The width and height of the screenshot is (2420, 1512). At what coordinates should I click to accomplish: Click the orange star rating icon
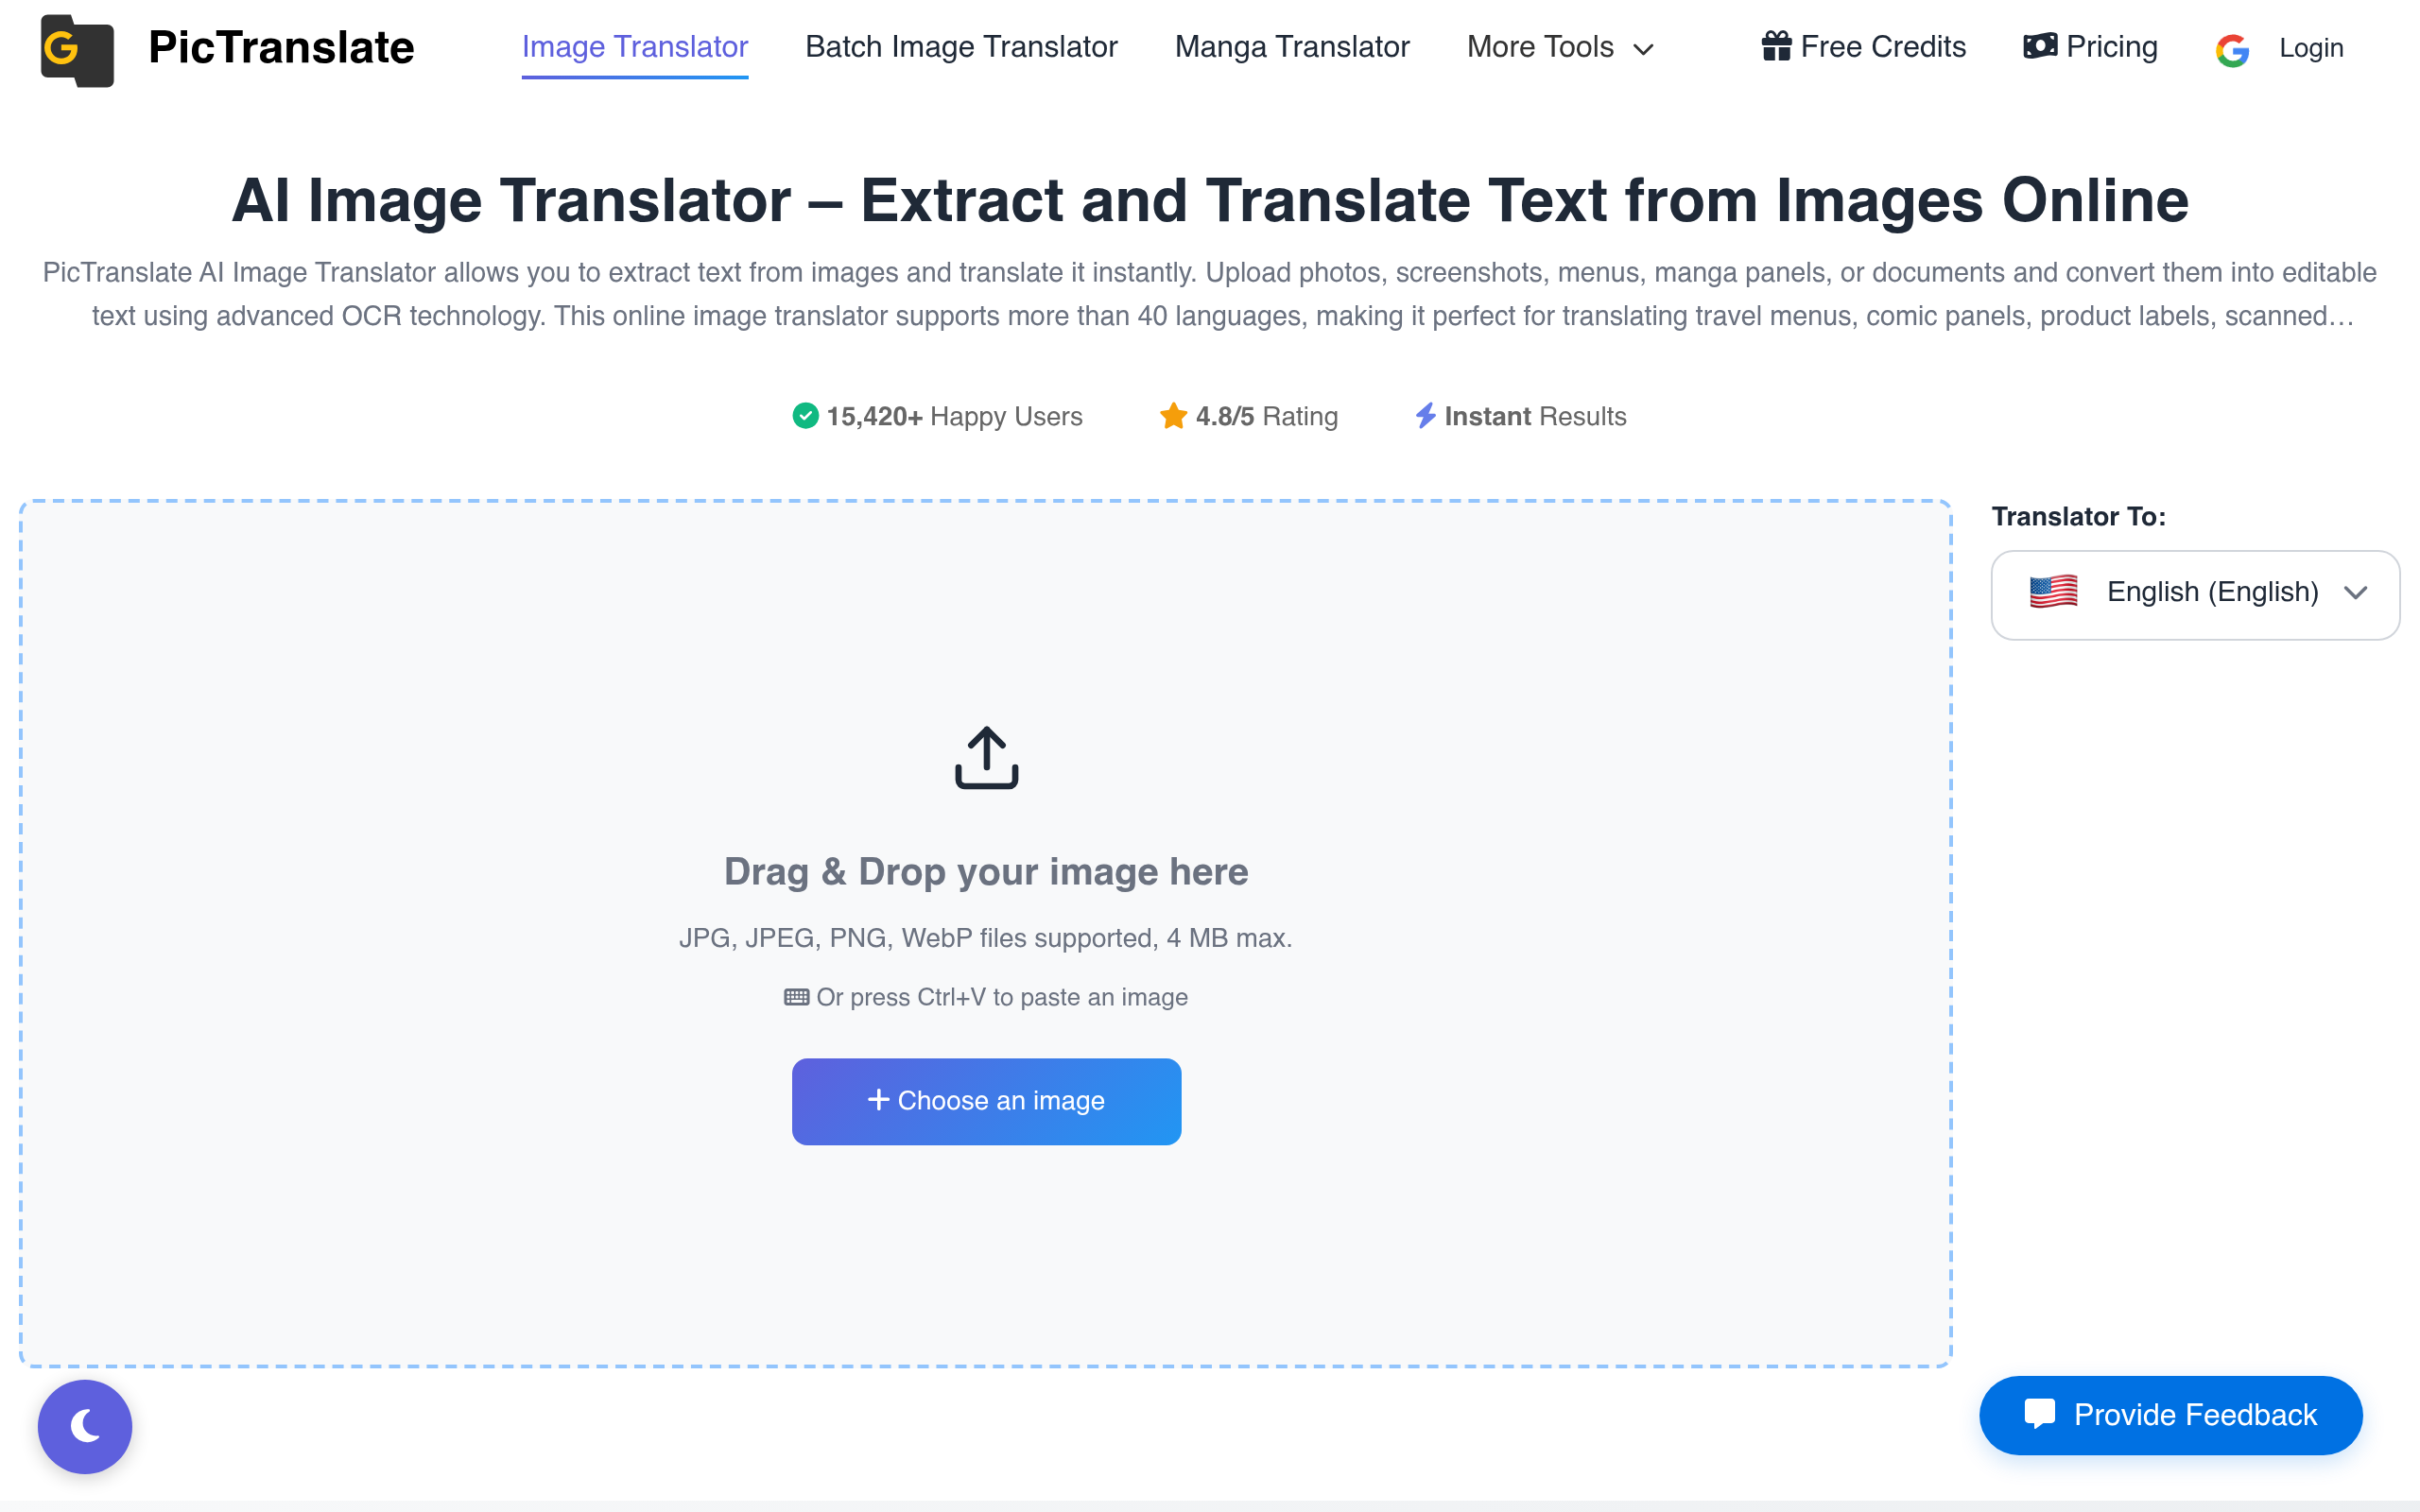point(1173,416)
